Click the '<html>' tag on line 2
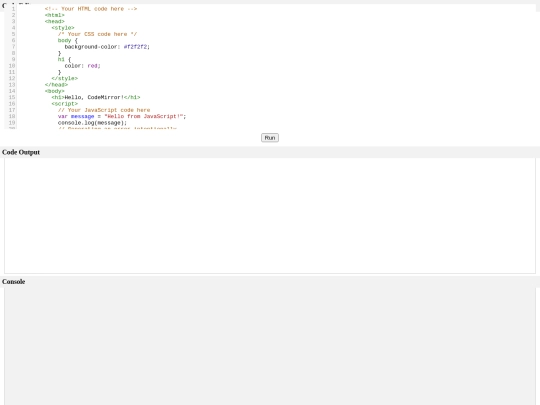Viewport: 540px width, 405px height. (x=54, y=15)
